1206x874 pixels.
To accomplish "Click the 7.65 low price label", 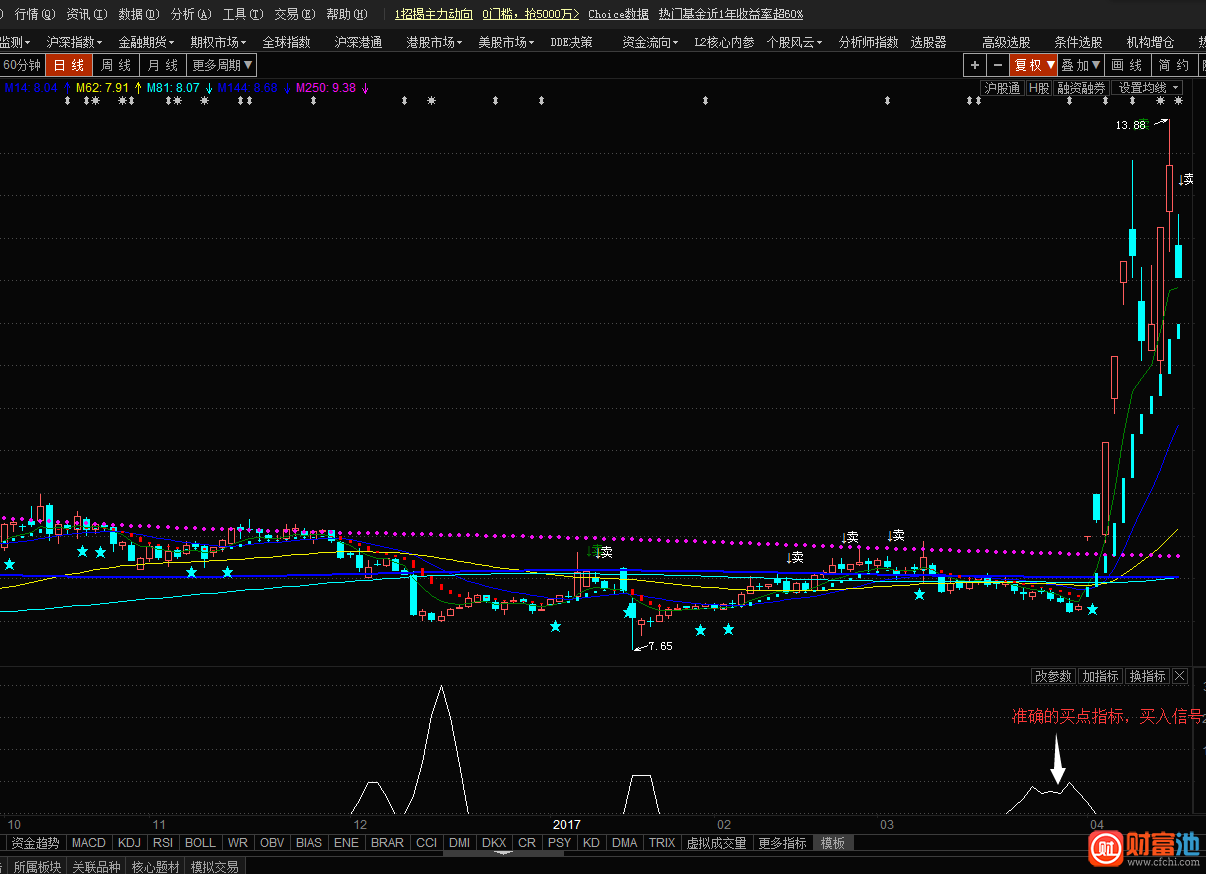I will coord(660,646).
